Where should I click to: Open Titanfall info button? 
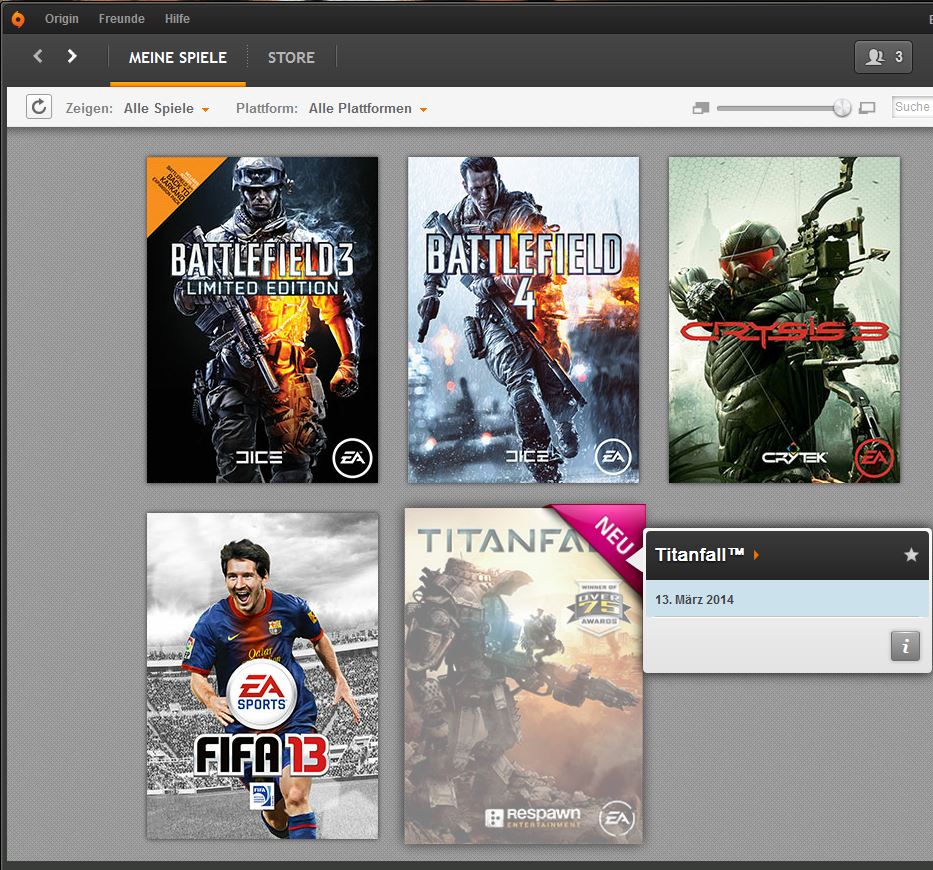click(x=905, y=646)
